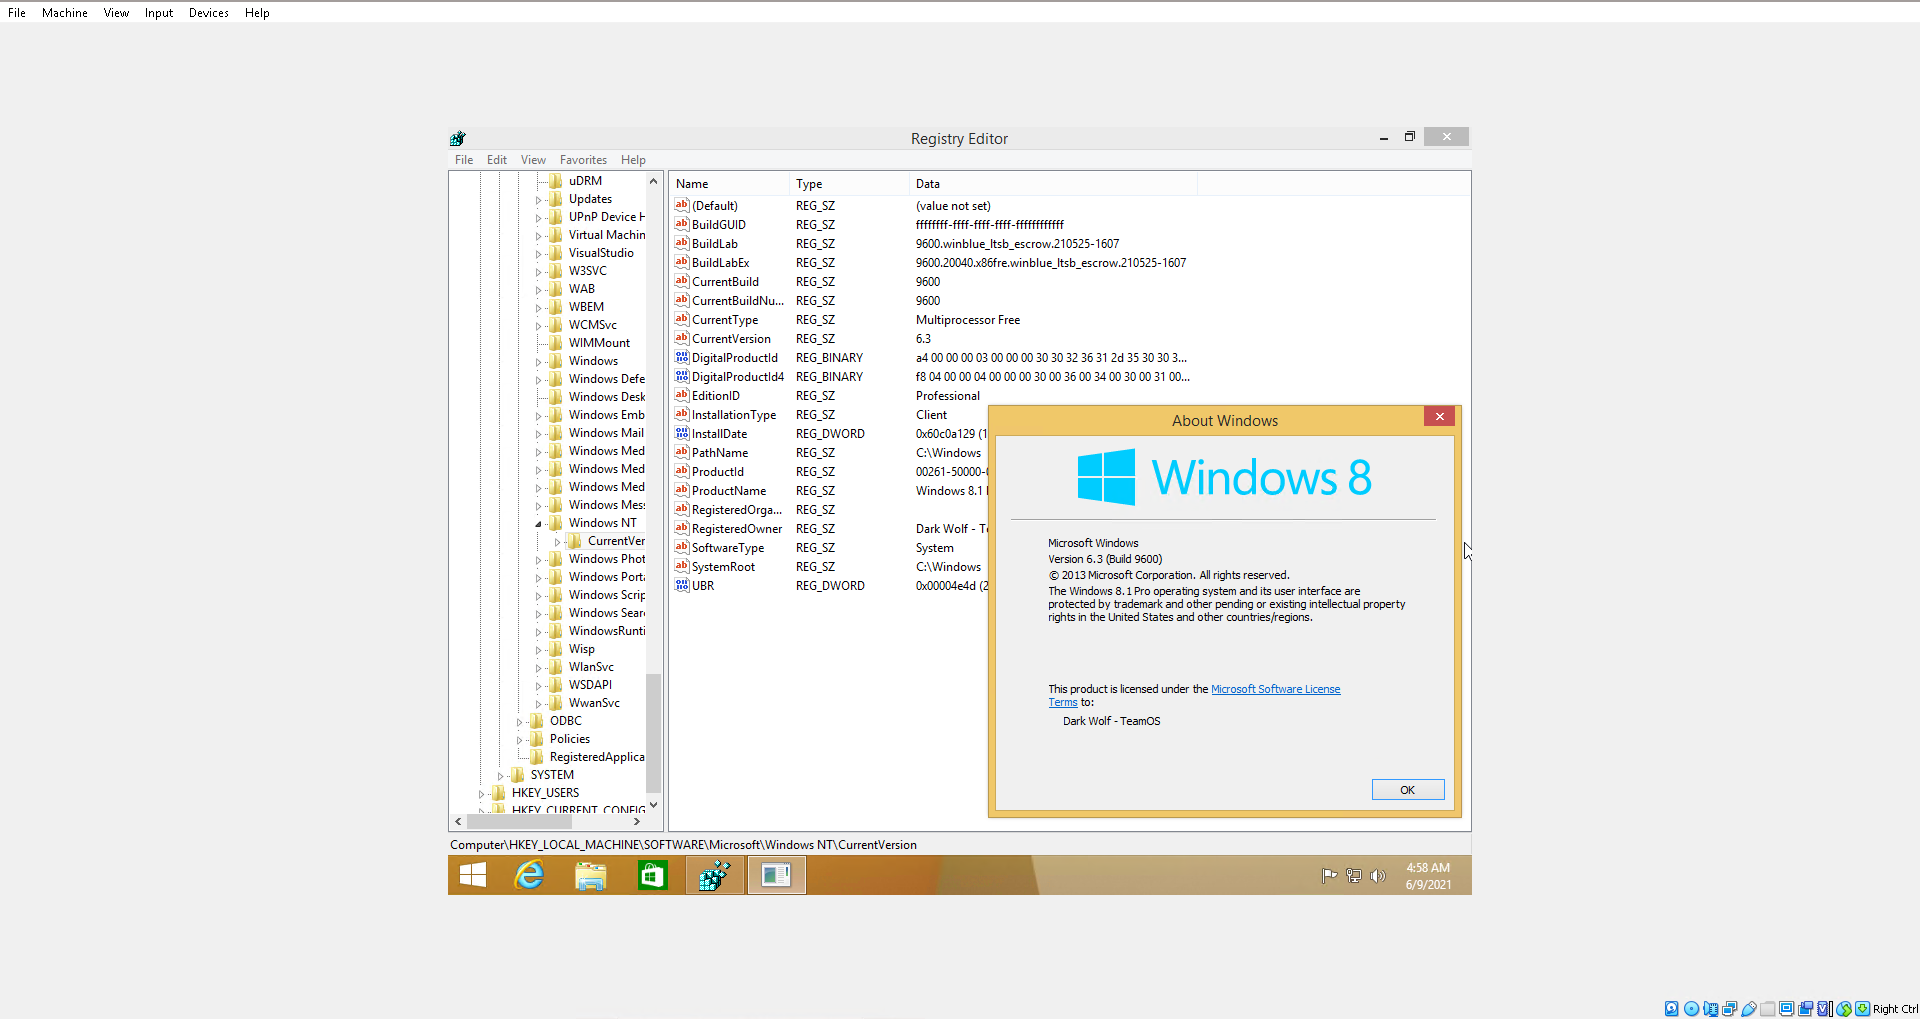Expand the Updates key arrow

click(x=538, y=199)
